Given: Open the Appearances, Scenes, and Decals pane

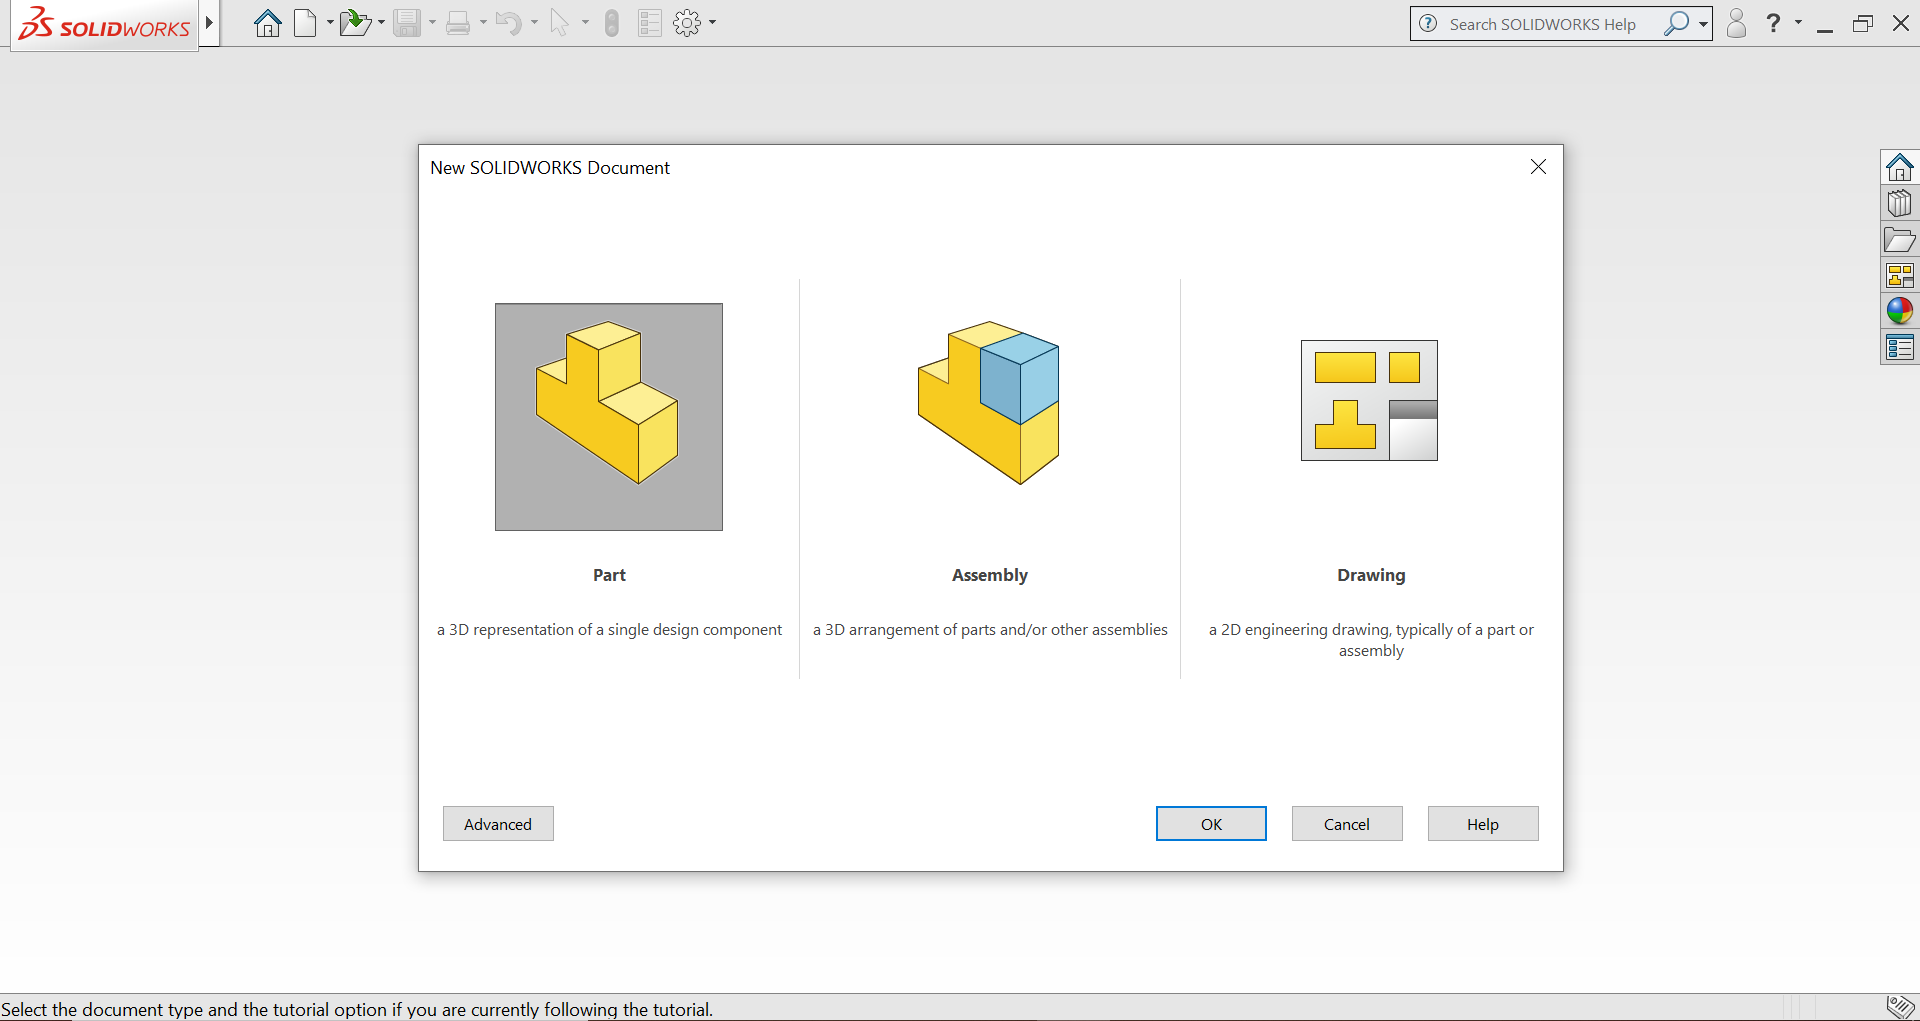Looking at the screenshot, I should (1900, 310).
